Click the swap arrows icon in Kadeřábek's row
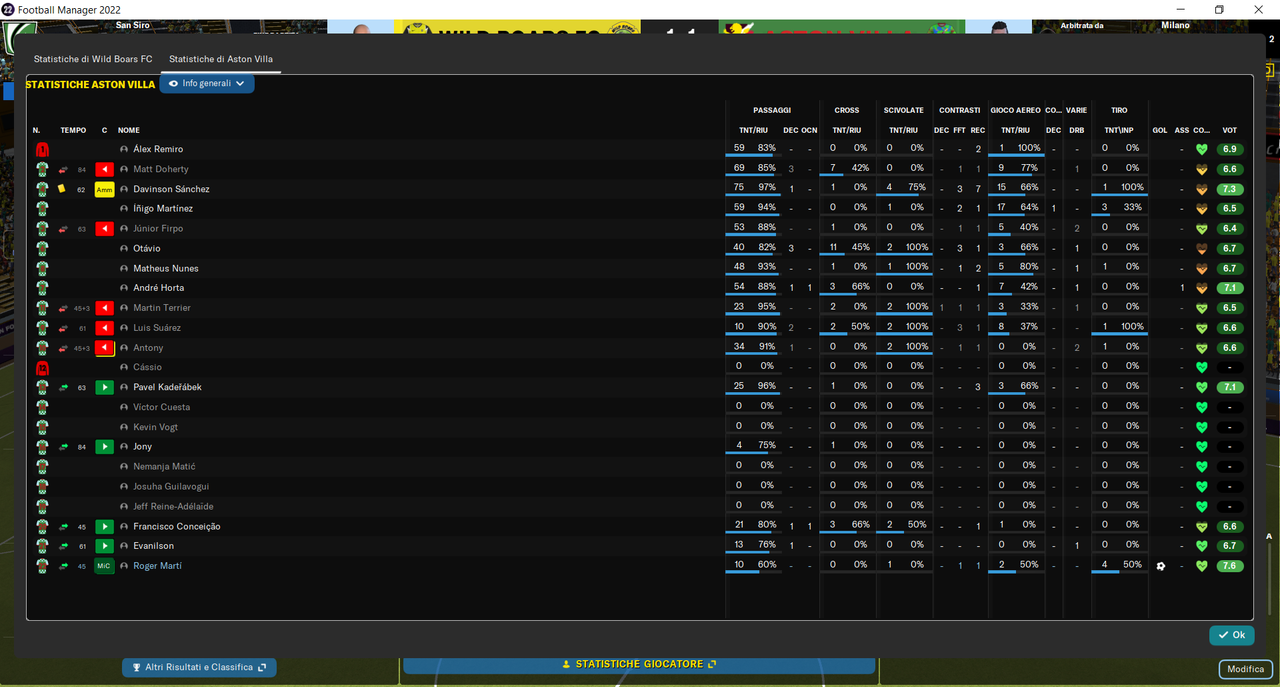 (x=63, y=387)
